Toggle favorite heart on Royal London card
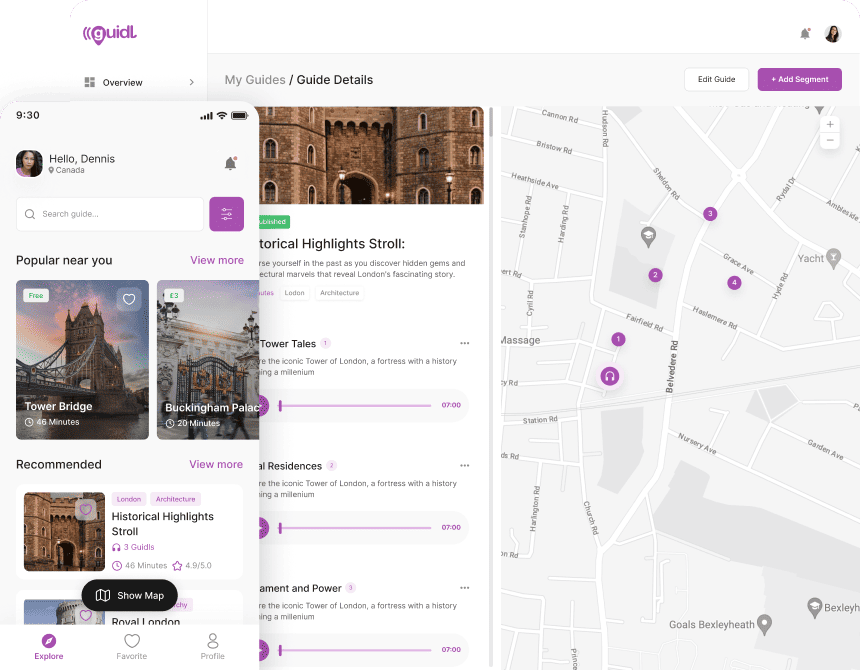This screenshot has width=860, height=670. coord(86,615)
